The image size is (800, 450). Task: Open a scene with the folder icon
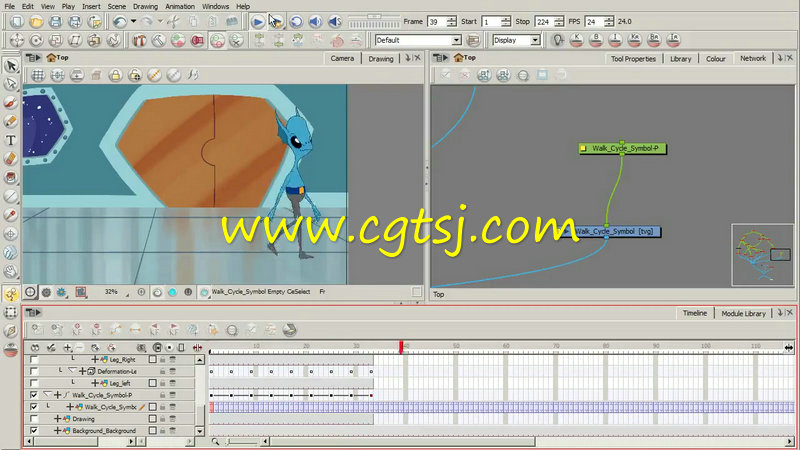click(x=36, y=21)
